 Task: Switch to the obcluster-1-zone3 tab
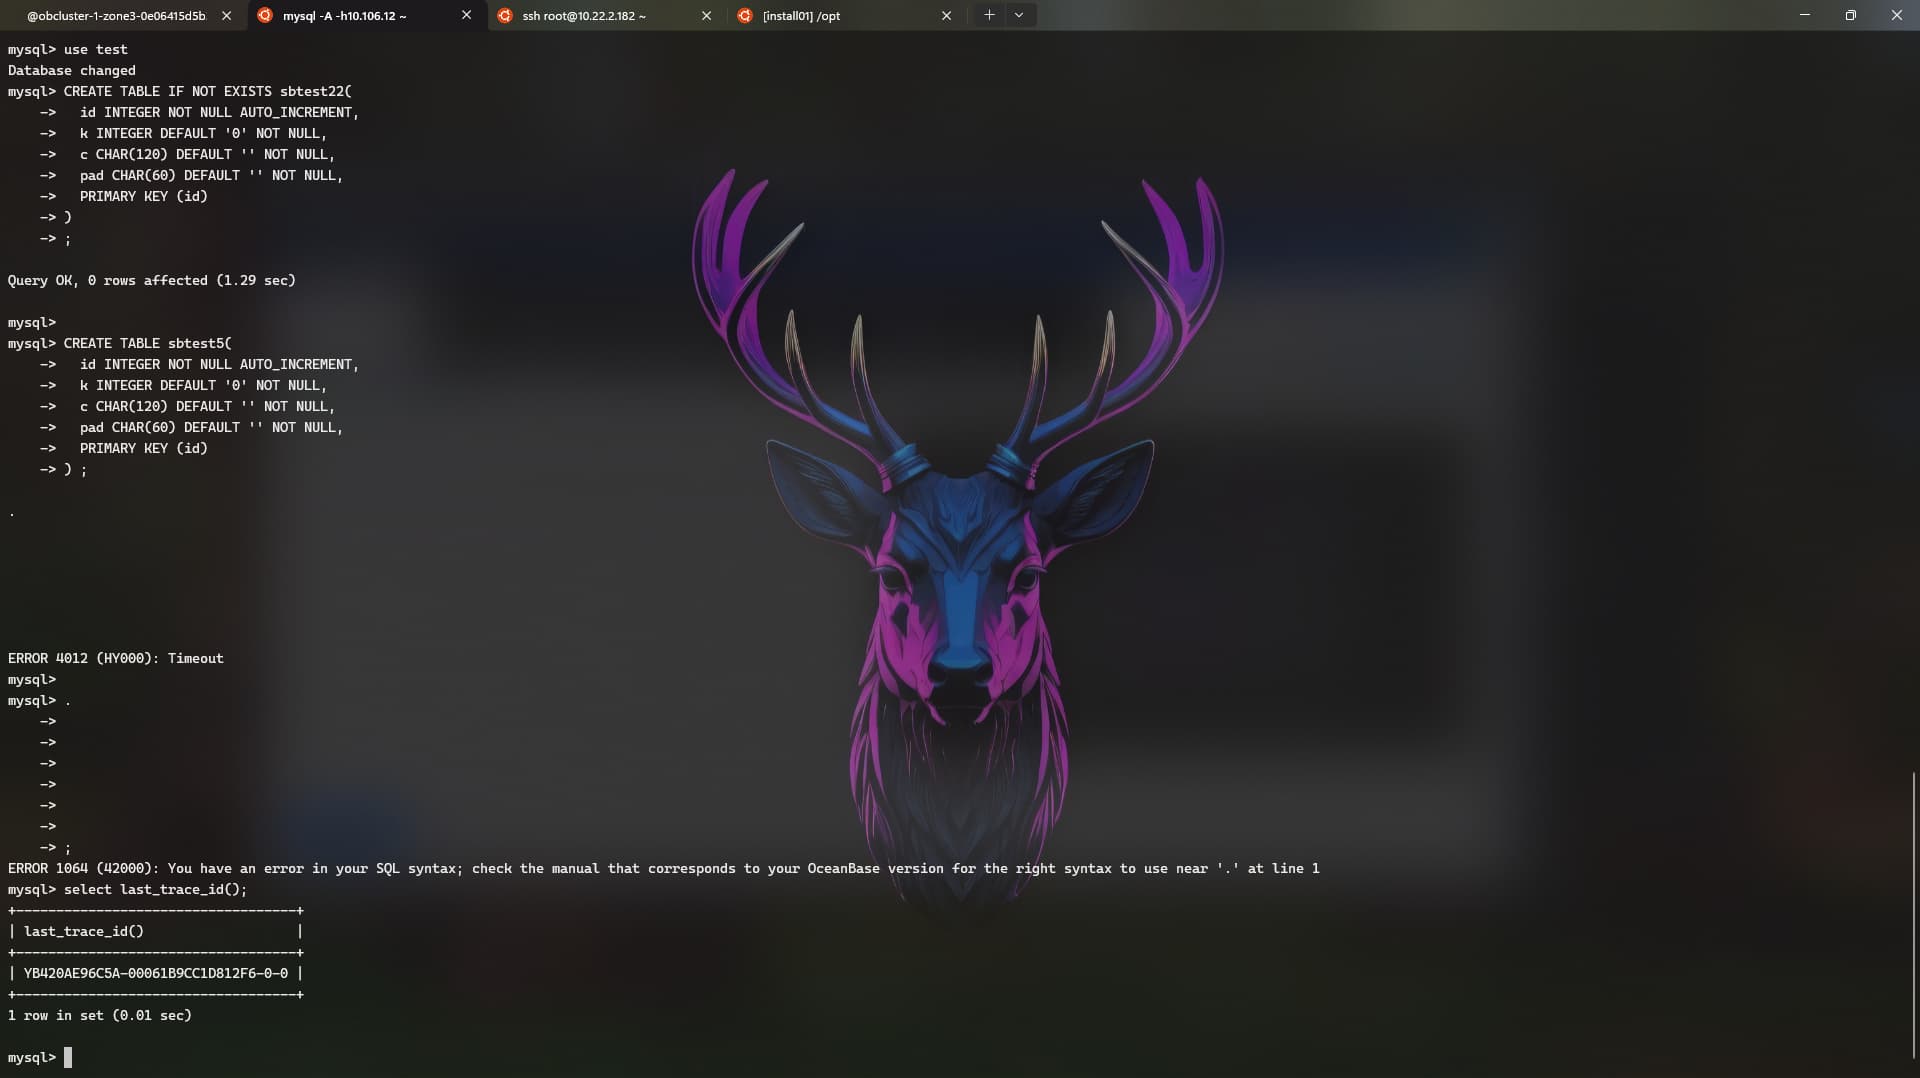click(x=116, y=15)
